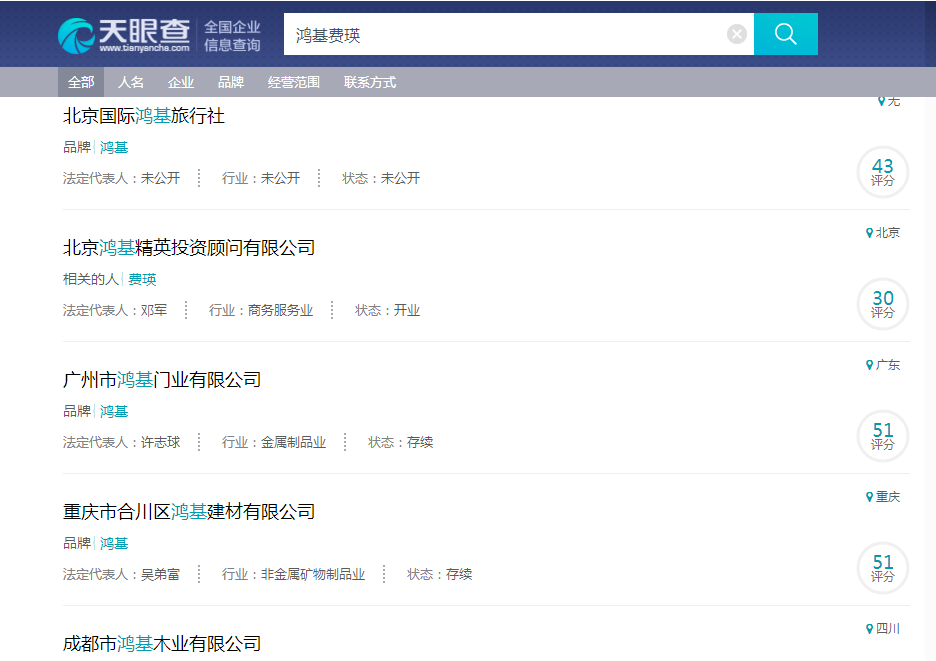Image resolution: width=936 pixels, height=661 pixels.
Task: Open 北京国际鸿基旅行社 company page
Action: 144,116
